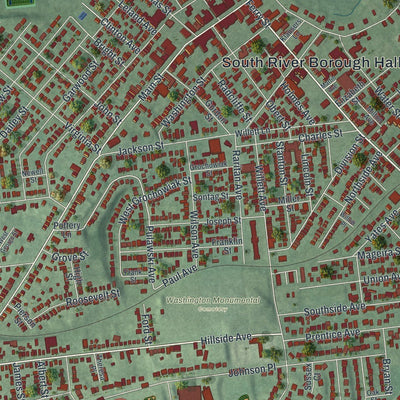Click the Ferry St label
Viewport: 400px width, 400px height.
(x=259, y=13)
